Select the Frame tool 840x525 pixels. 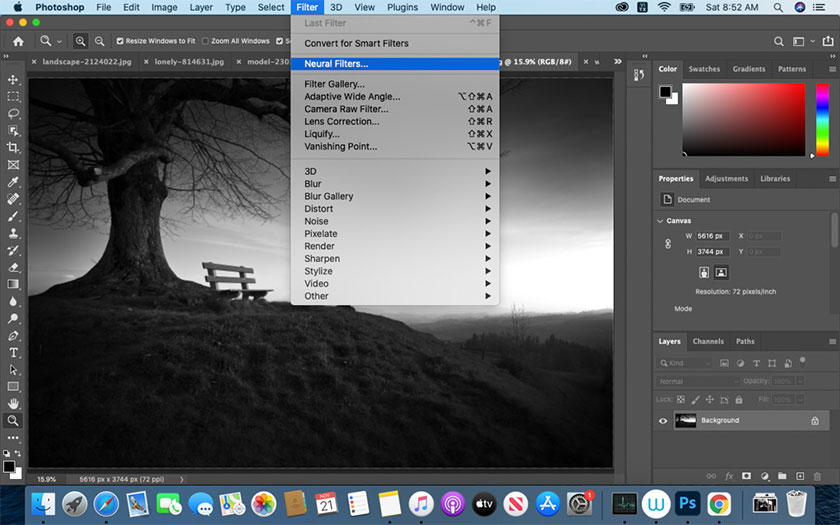pyautogui.click(x=13, y=165)
